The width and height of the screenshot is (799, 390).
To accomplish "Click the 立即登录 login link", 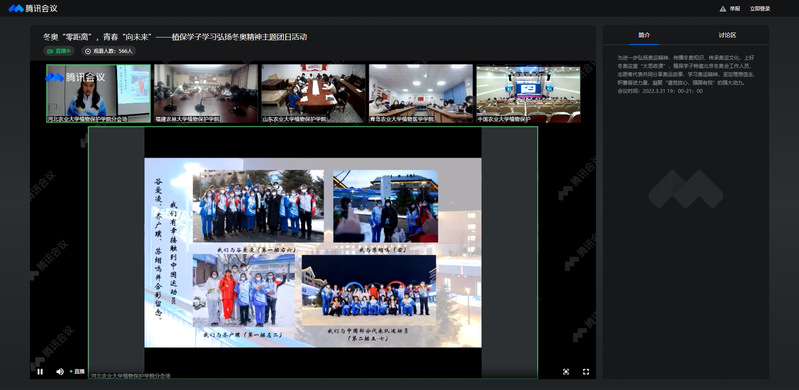I will click(x=760, y=9).
